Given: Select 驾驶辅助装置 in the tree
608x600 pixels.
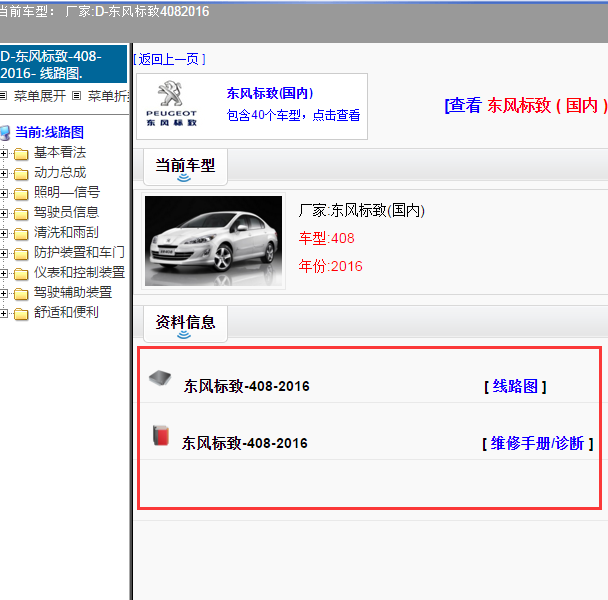Looking at the screenshot, I should (x=73, y=292).
